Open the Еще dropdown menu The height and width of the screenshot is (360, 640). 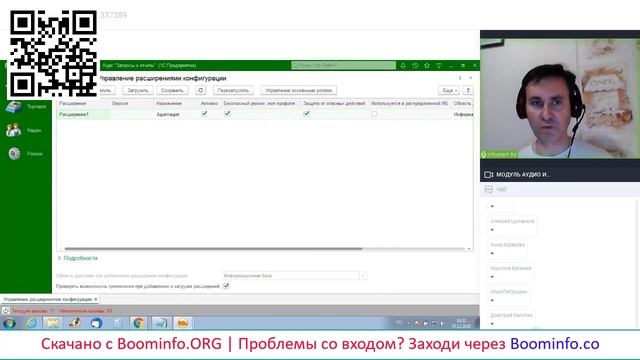(449, 90)
